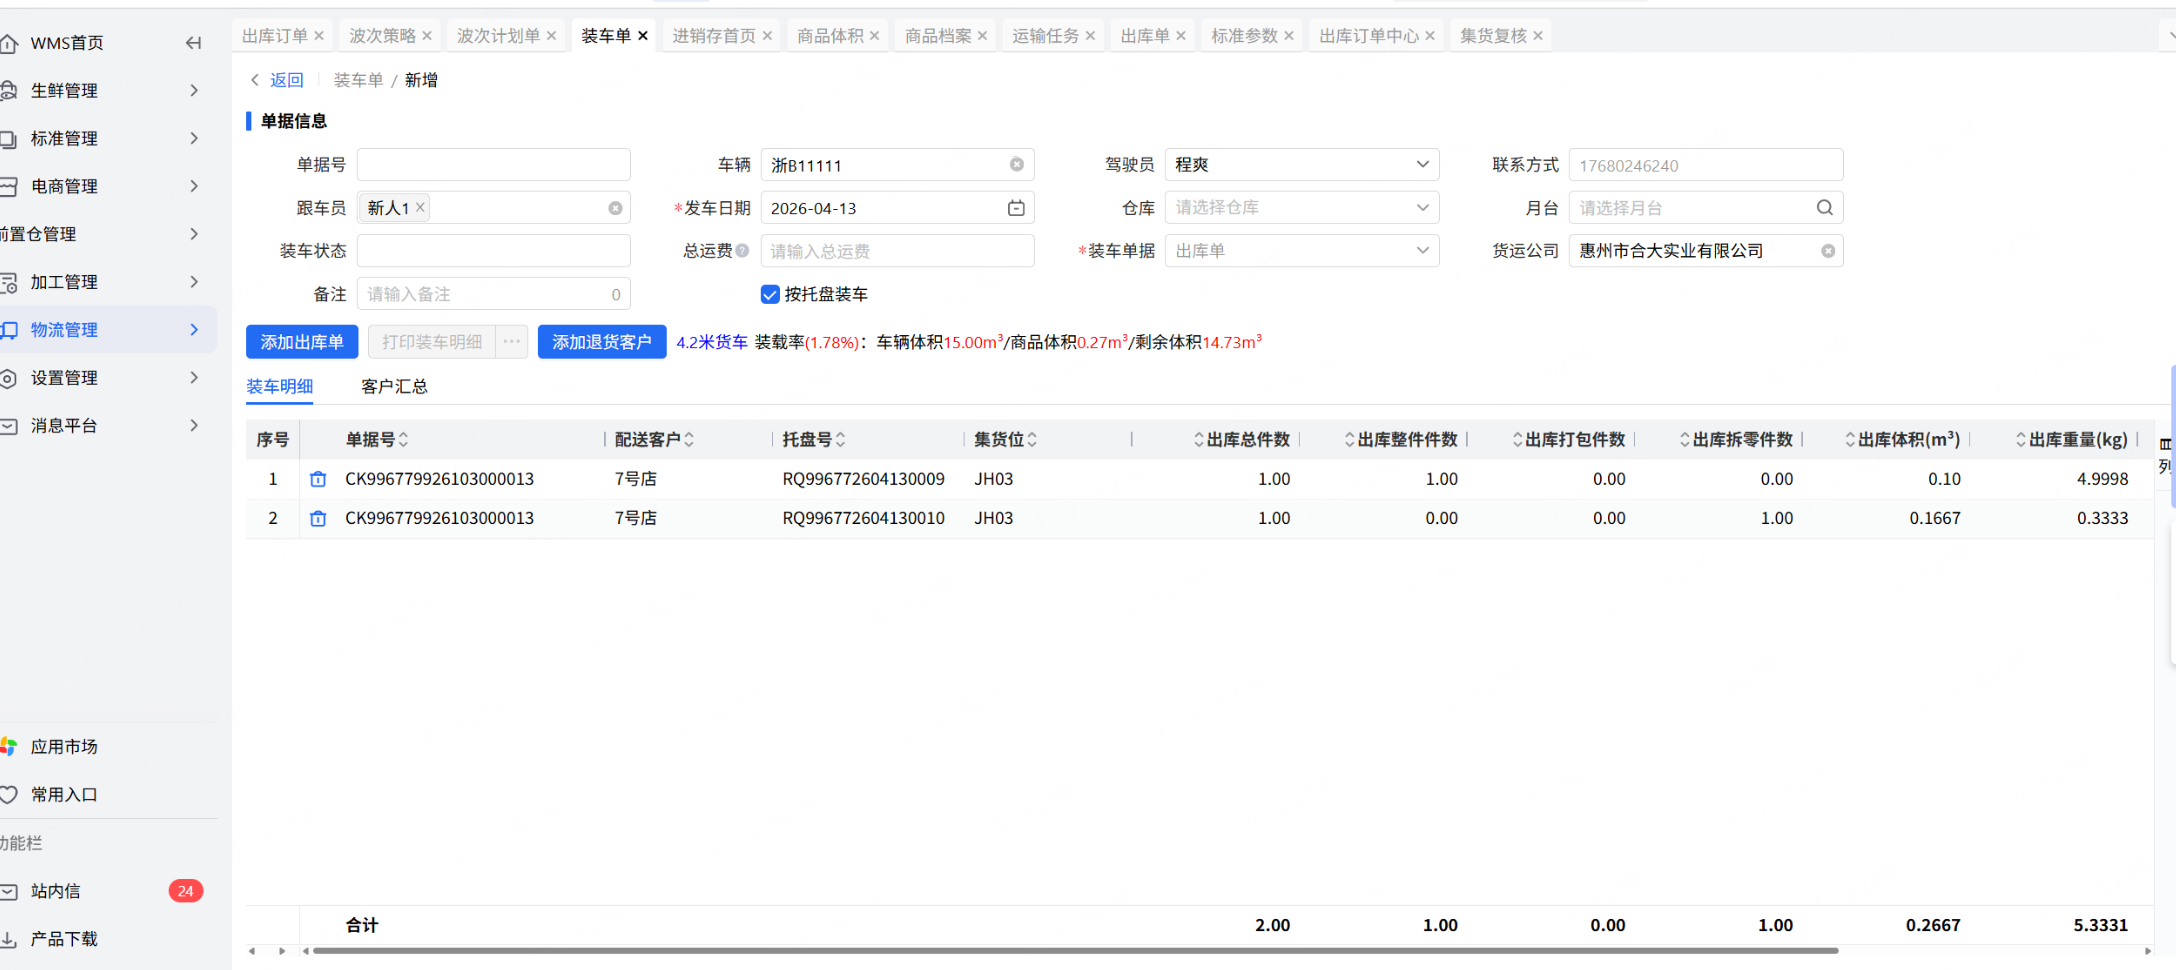Click the search icon in 月台 field
The width and height of the screenshot is (2176, 970).
[1824, 208]
